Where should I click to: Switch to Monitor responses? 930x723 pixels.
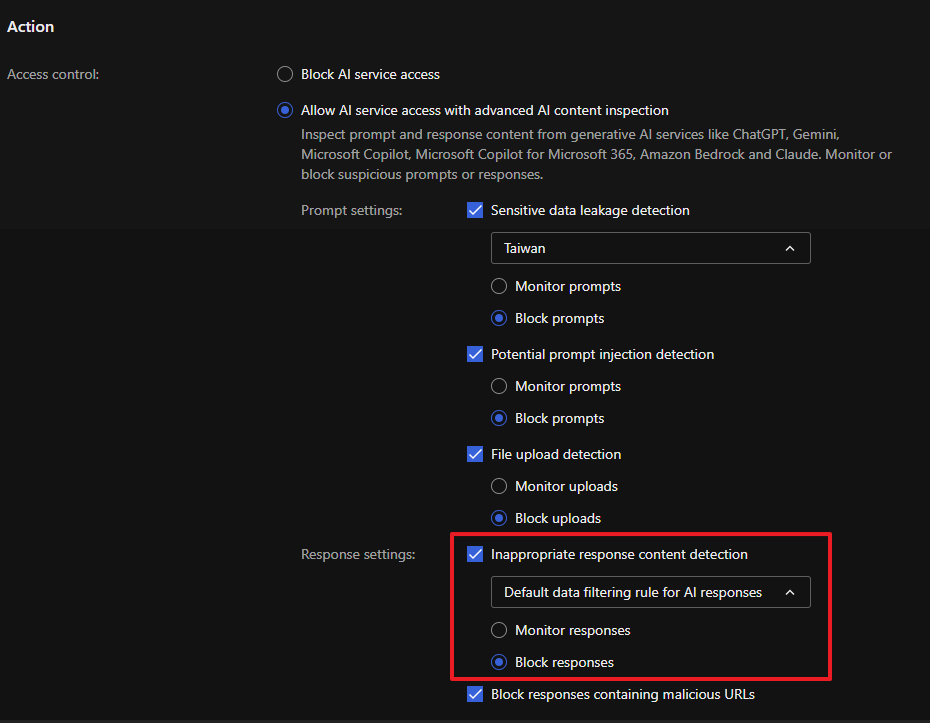[x=499, y=630]
